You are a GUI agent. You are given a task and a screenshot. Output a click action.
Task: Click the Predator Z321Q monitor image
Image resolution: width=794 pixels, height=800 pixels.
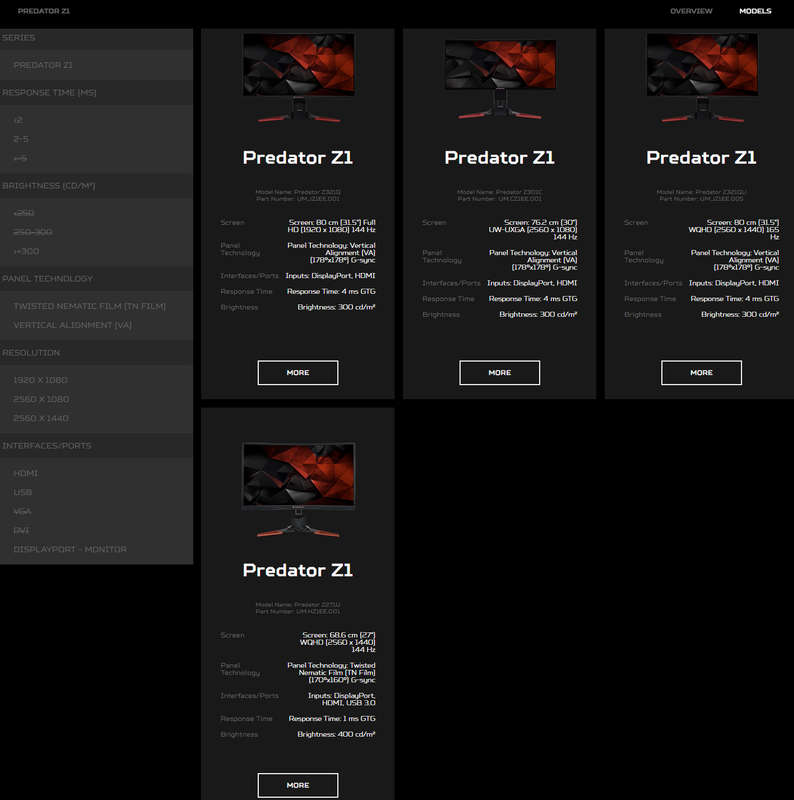pos(299,77)
